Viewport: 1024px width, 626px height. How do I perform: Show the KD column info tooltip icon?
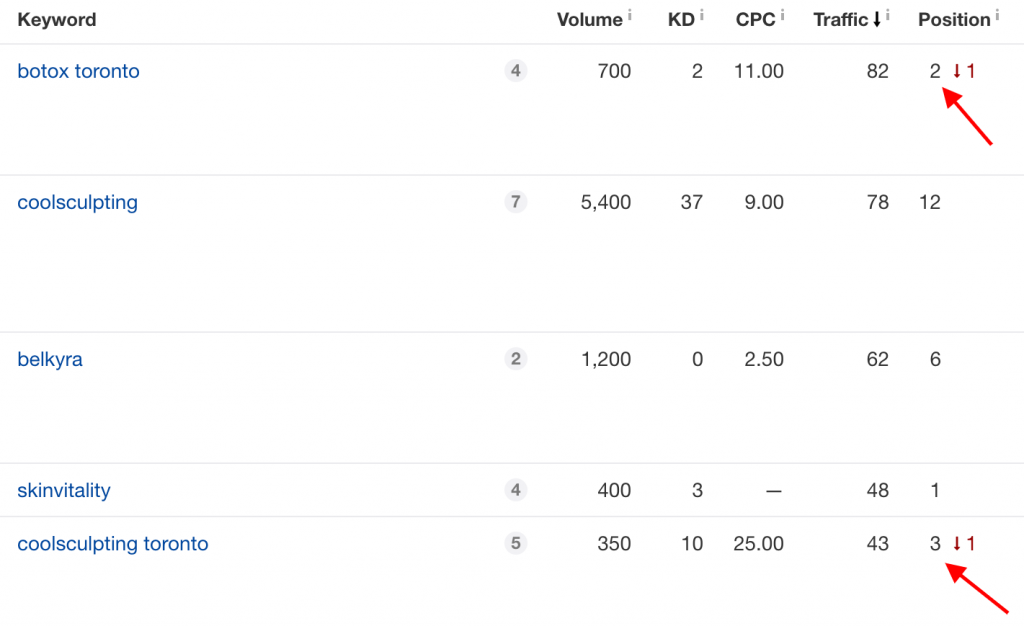tap(701, 14)
